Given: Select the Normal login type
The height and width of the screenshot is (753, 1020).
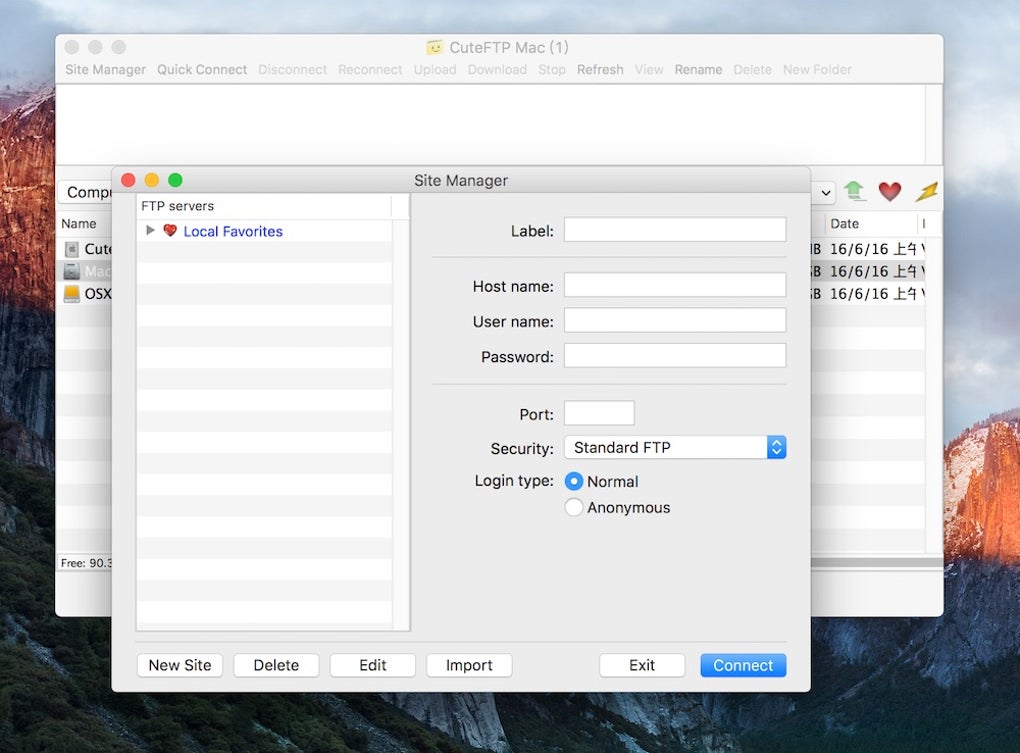Looking at the screenshot, I should [574, 481].
